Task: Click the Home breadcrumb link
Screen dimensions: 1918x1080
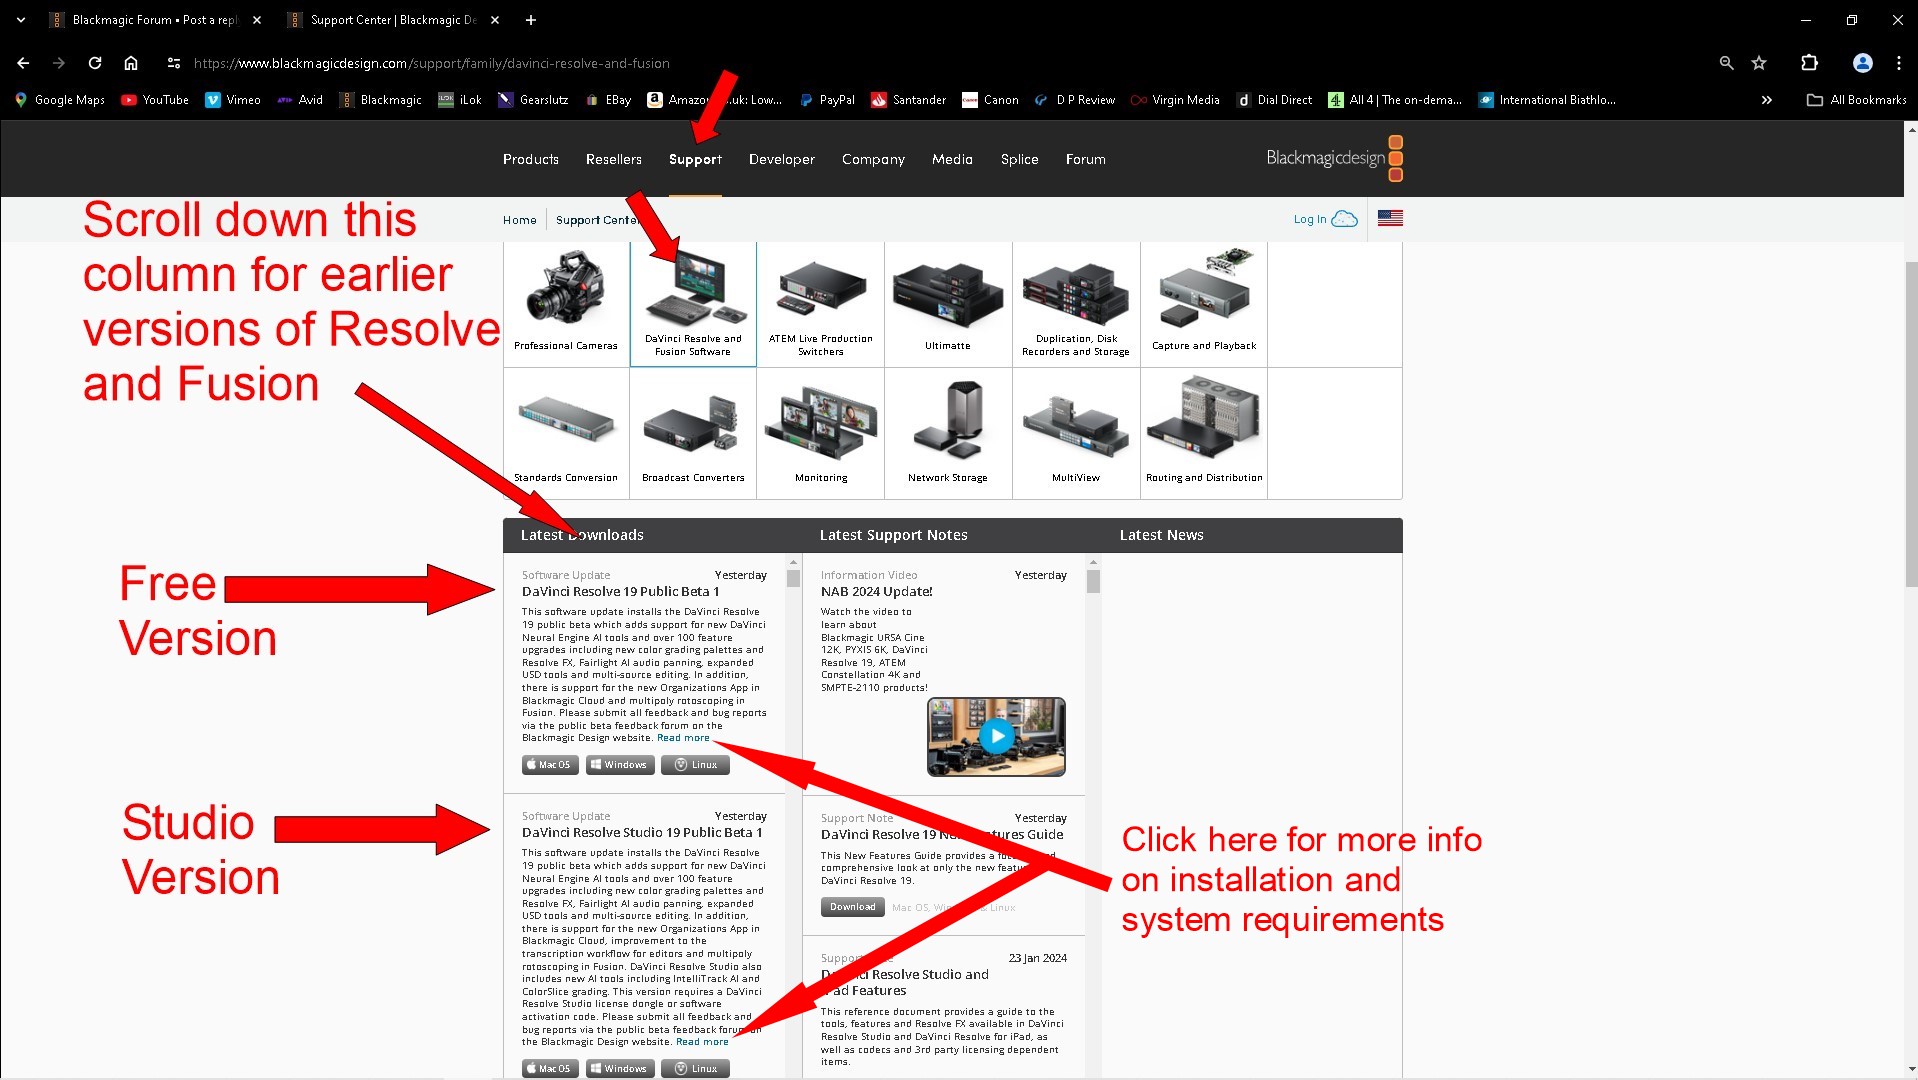Action: (x=519, y=220)
